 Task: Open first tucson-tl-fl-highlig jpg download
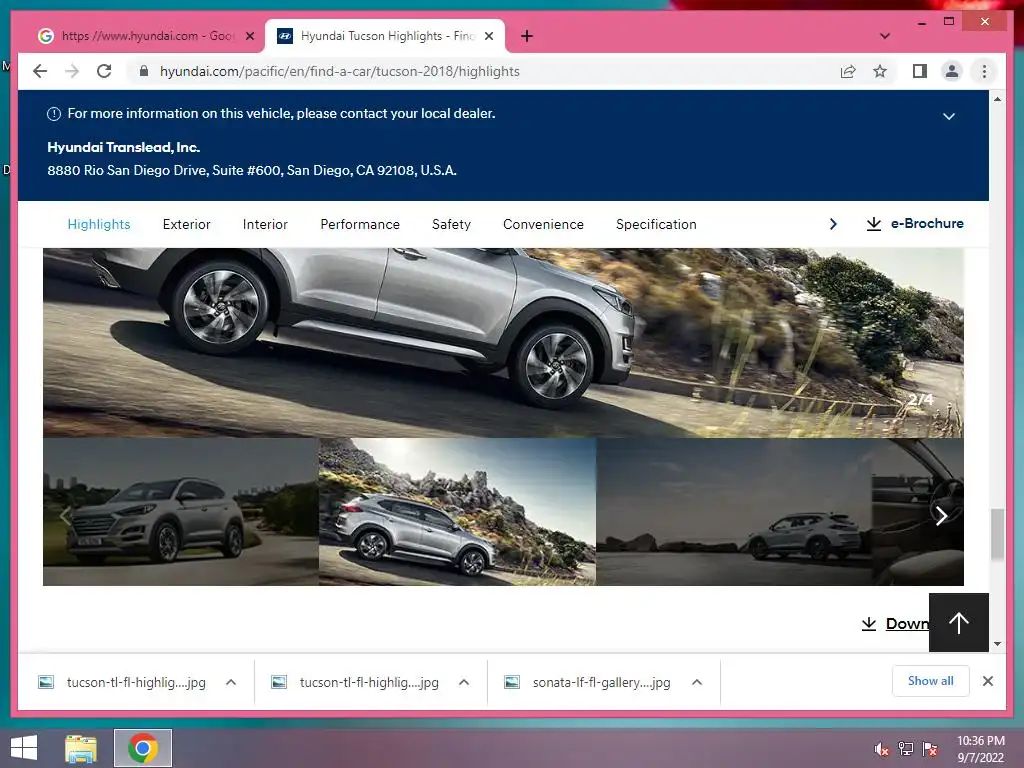coord(122,682)
